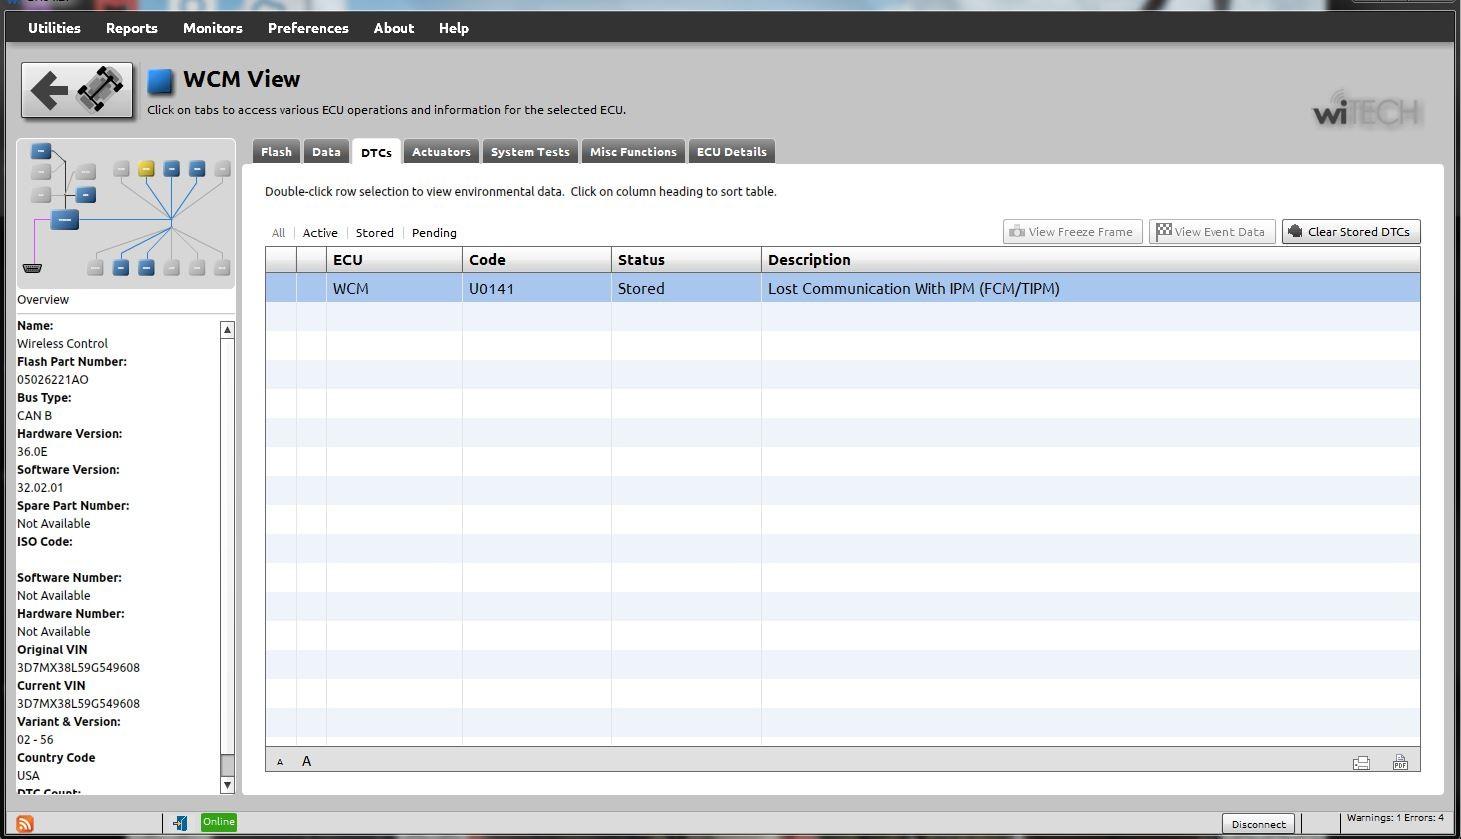This screenshot has height=839, width=1461.
Task: Switch to the Data tab
Action: click(326, 152)
